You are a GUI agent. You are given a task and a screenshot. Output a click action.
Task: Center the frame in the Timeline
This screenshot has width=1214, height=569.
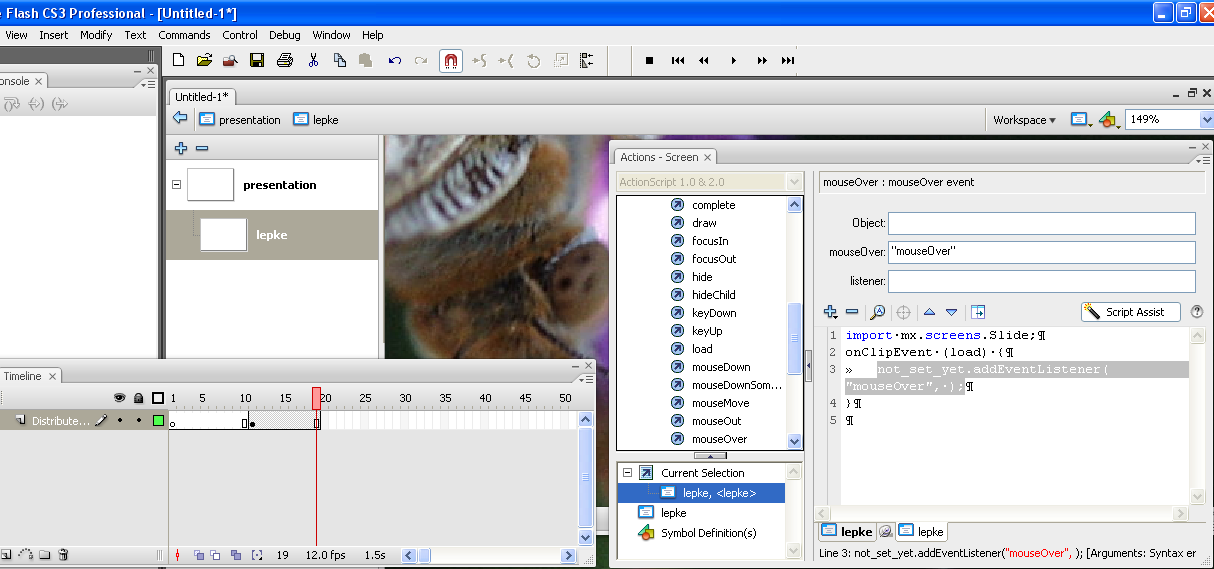pos(178,555)
